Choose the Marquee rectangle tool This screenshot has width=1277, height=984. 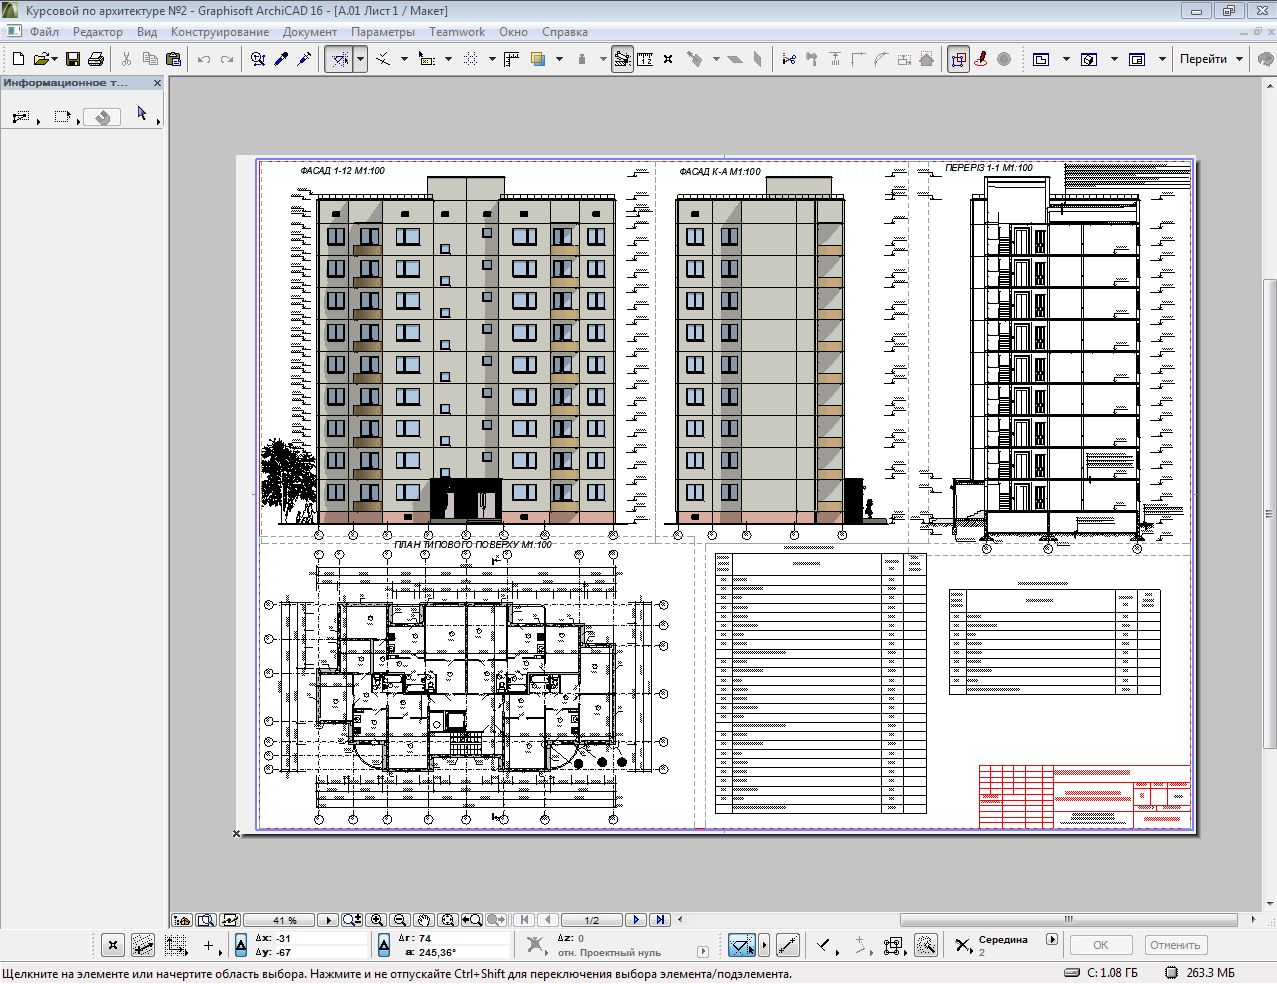[62, 117]
